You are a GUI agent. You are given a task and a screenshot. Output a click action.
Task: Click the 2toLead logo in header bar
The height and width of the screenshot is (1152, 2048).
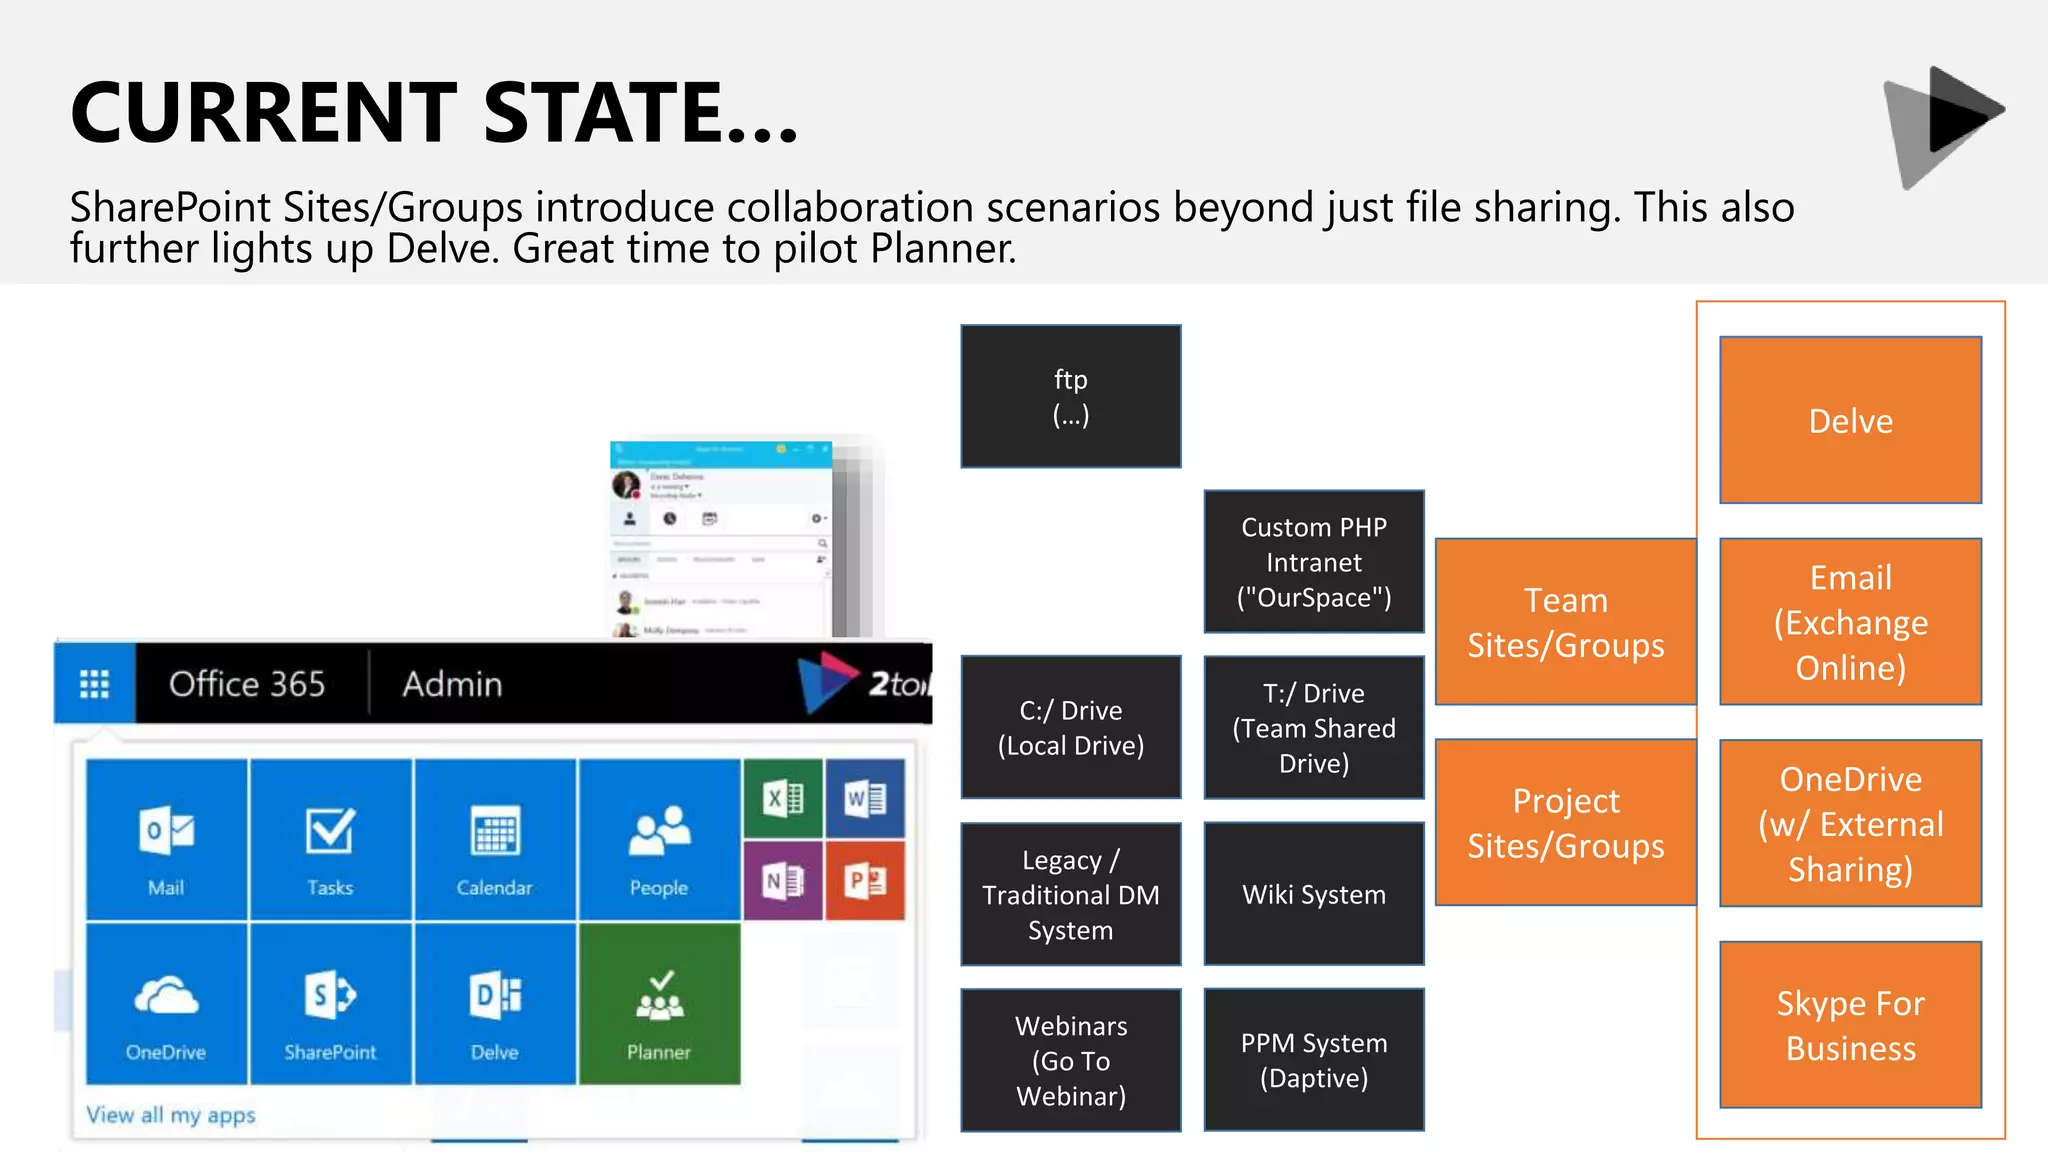(x=865, y=682)
